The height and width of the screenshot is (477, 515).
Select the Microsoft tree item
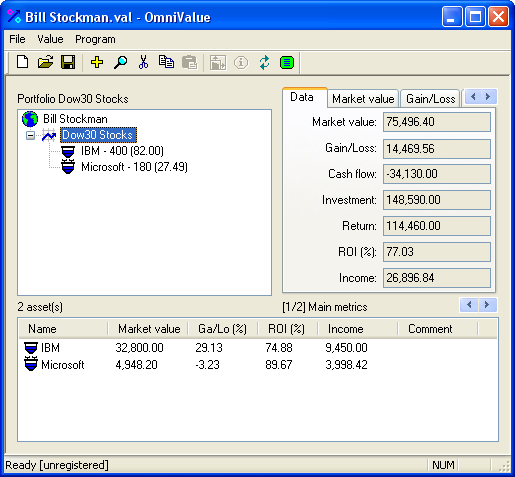[x=134, y=167]
